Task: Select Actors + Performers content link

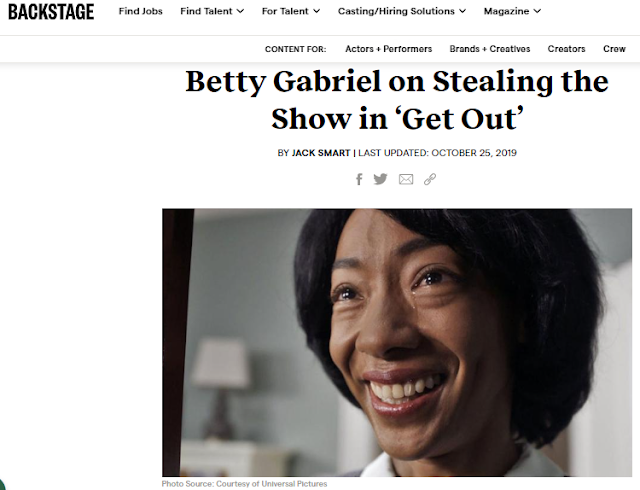Action: tap(389, 49)
